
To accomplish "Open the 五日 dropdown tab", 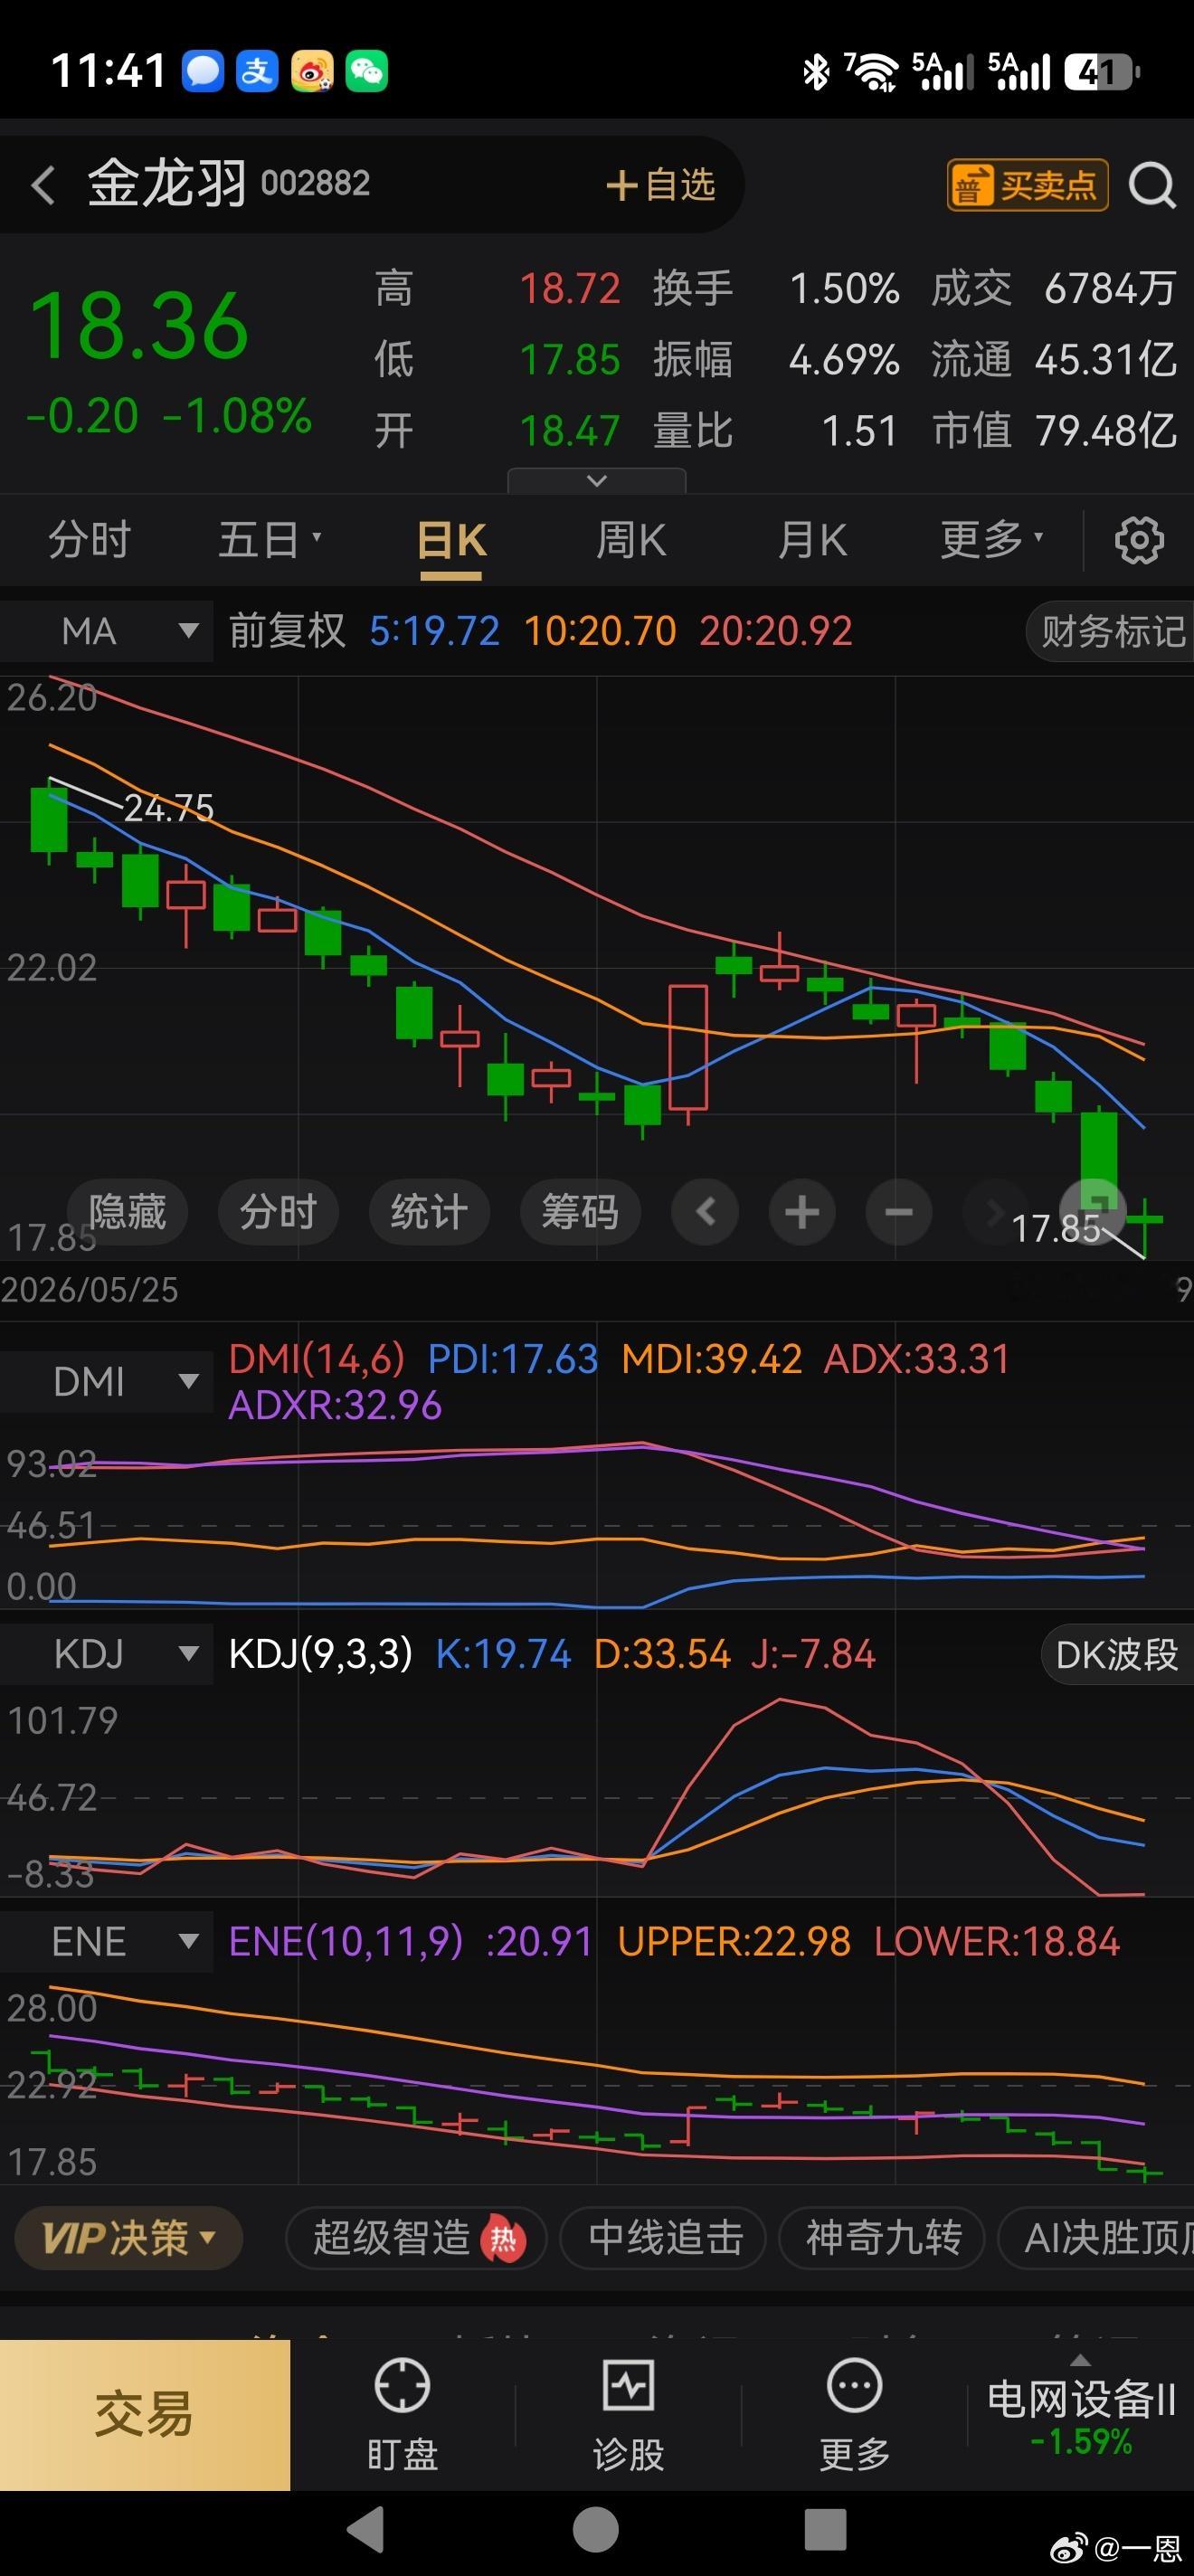I will pos(269,540).
